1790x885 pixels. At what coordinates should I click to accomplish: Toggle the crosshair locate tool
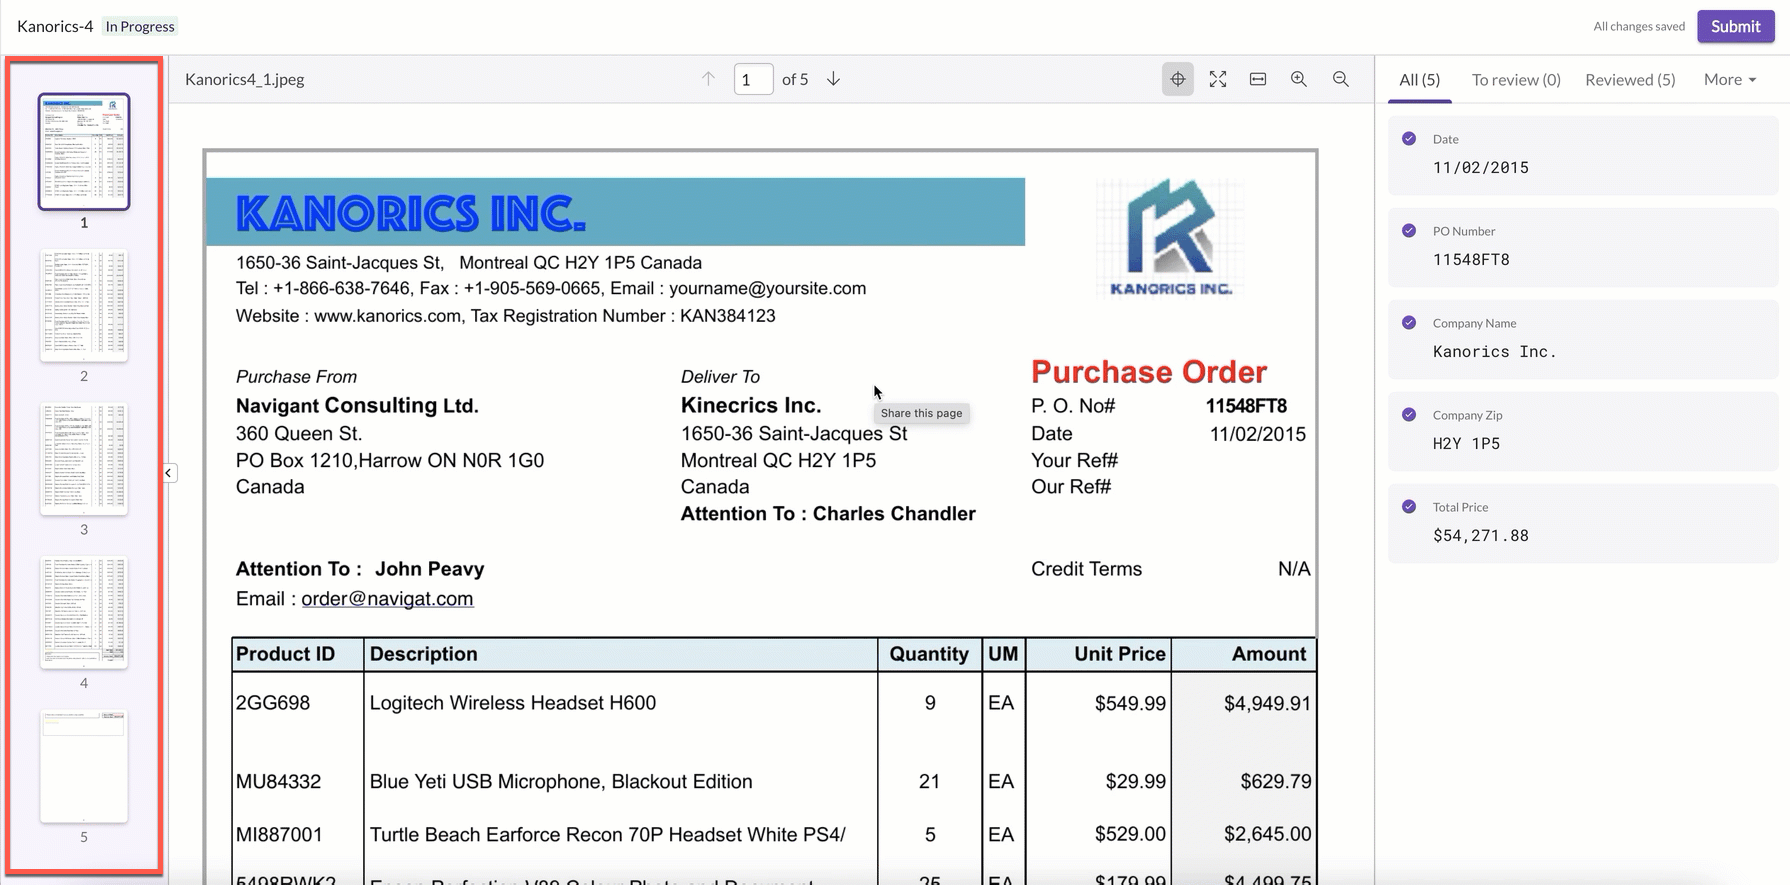click(x=1178, y=79)
